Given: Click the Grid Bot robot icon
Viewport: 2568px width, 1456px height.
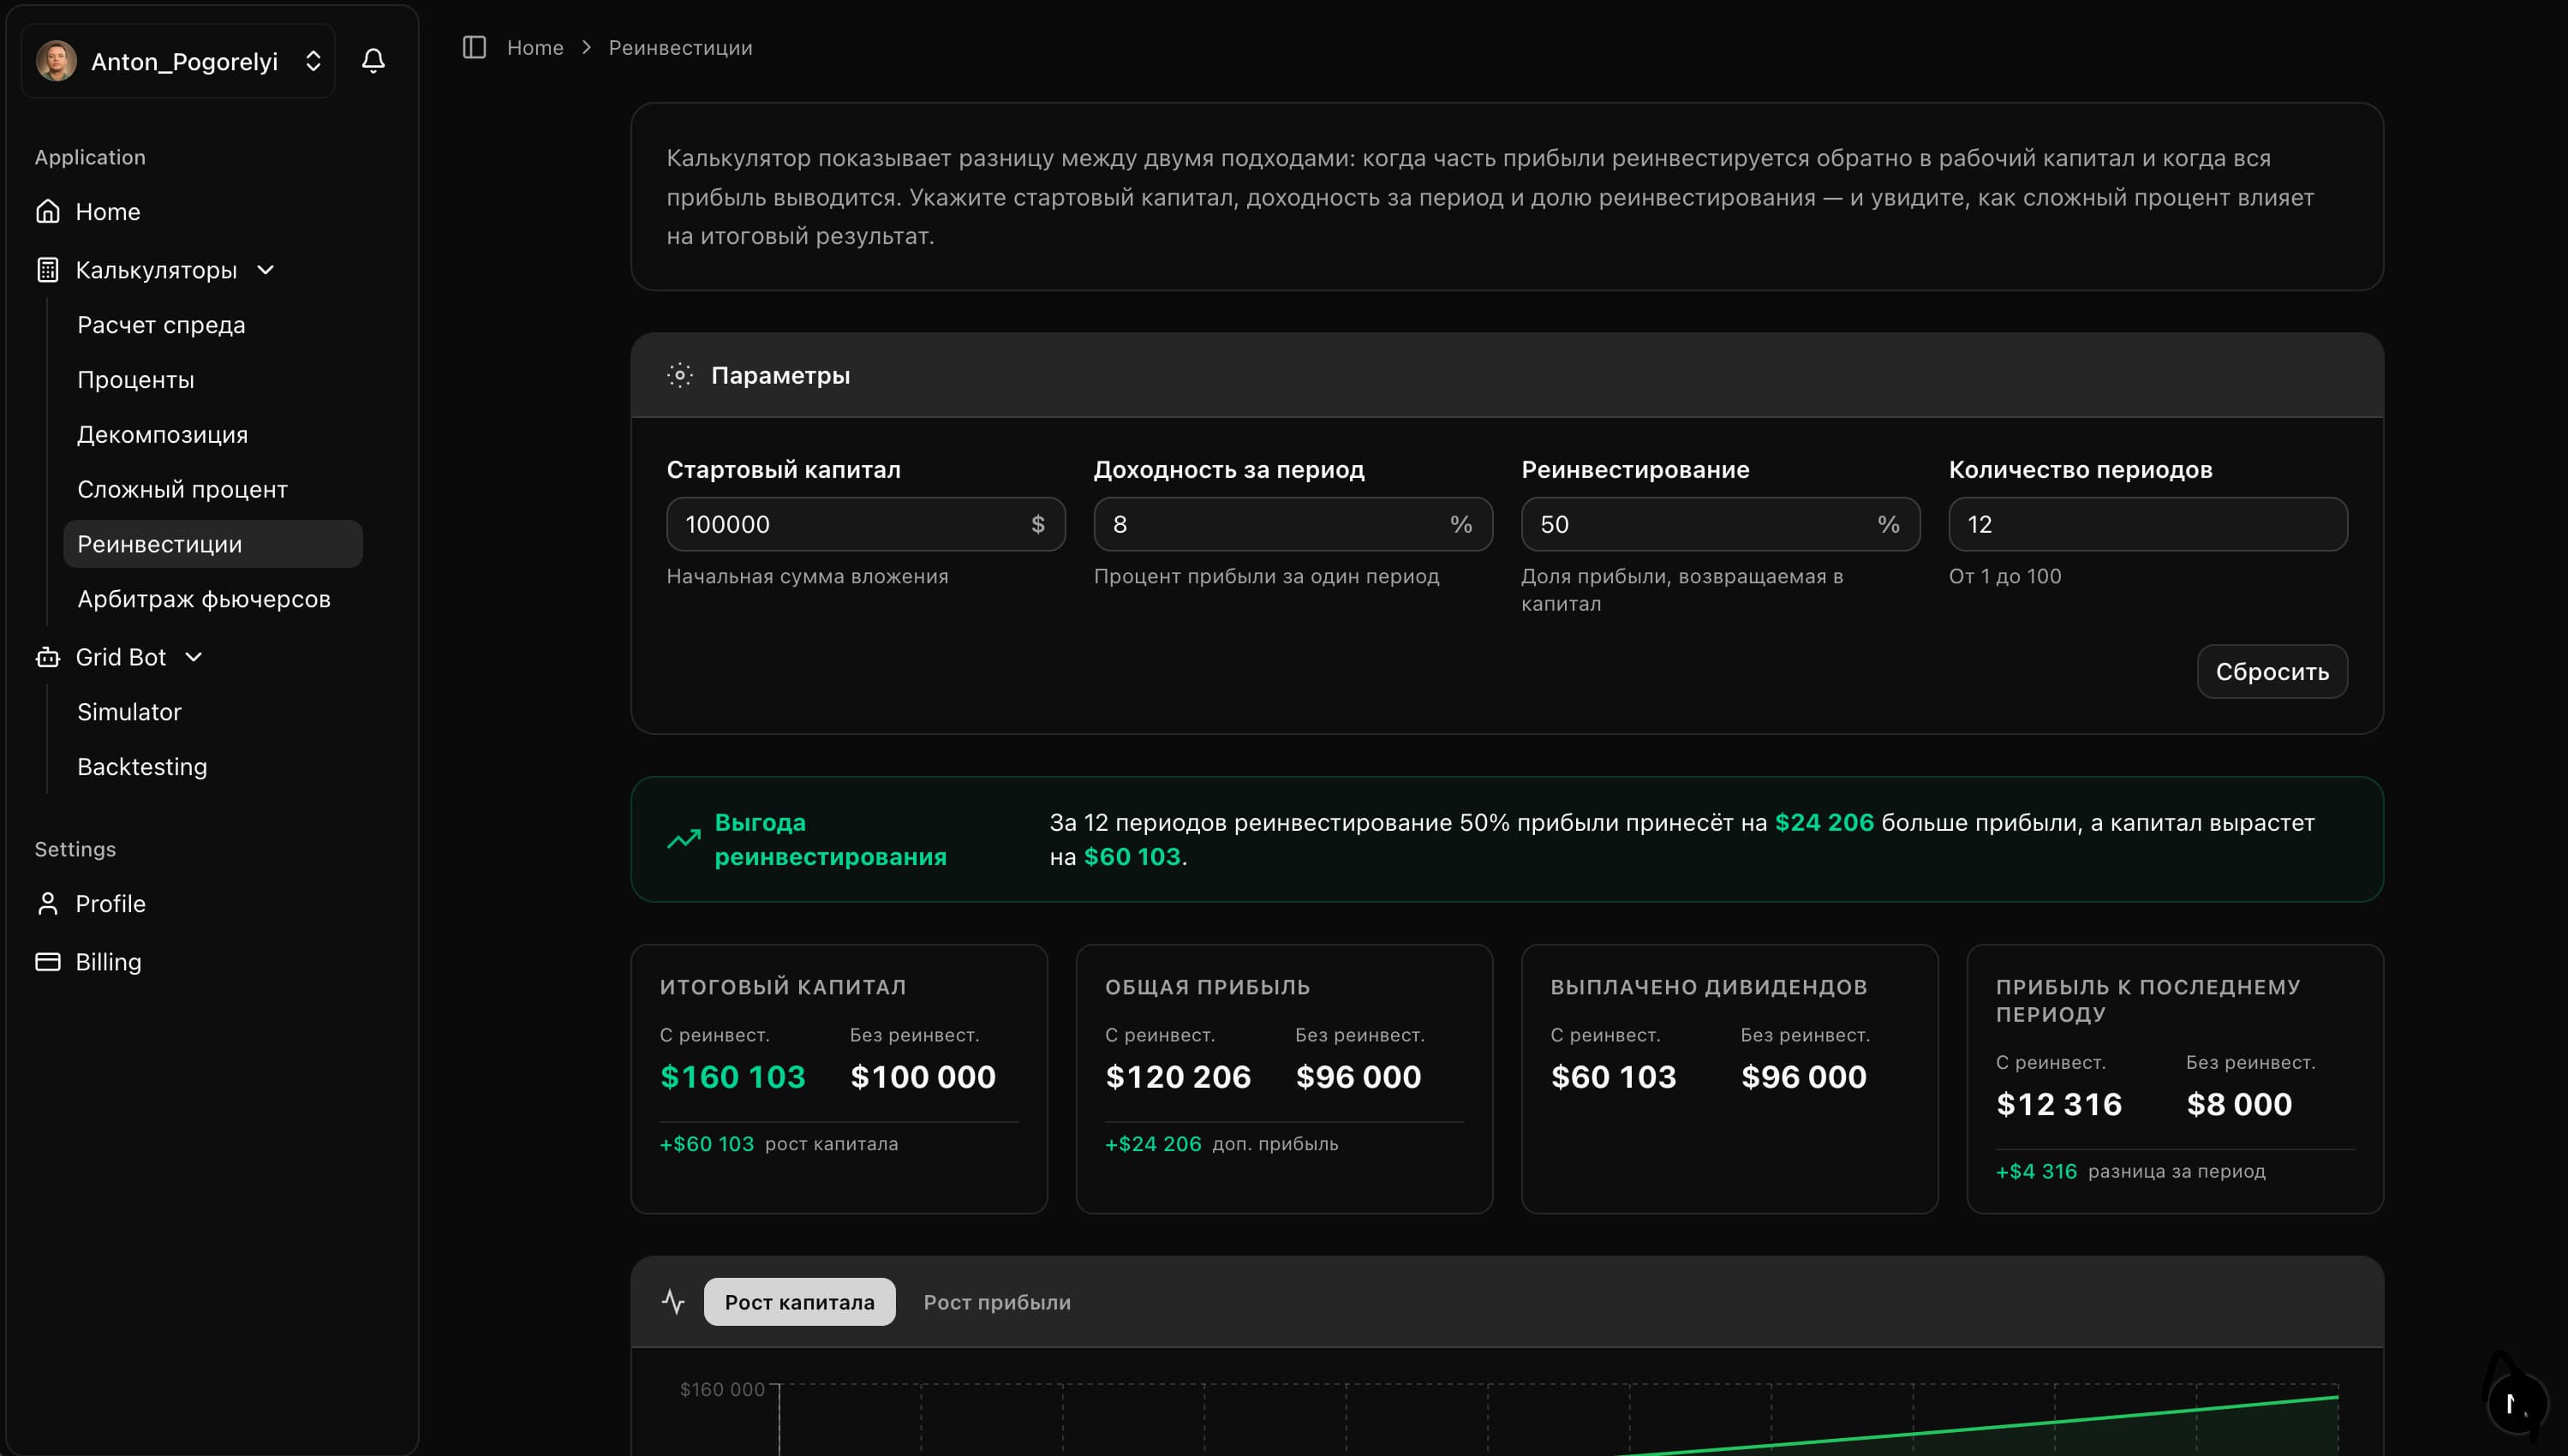Looking at the screenshot, I should 48,657.
